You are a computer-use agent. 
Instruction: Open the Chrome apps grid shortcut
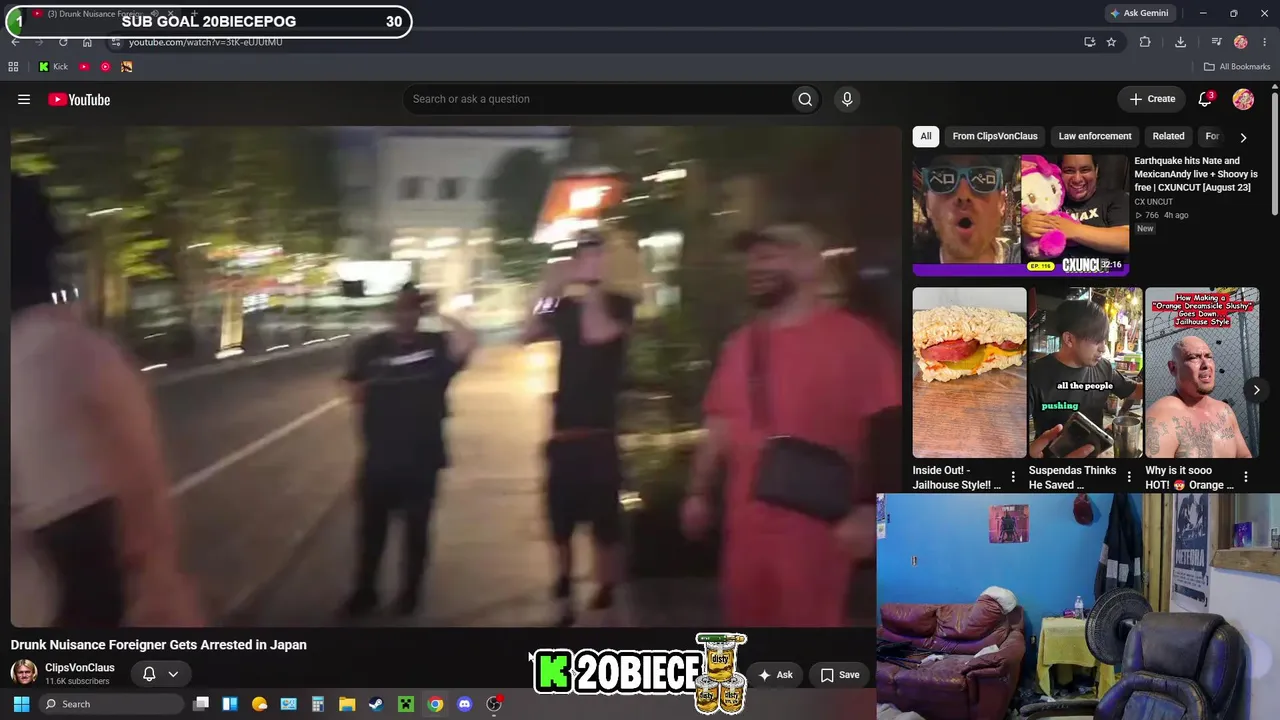13,67
